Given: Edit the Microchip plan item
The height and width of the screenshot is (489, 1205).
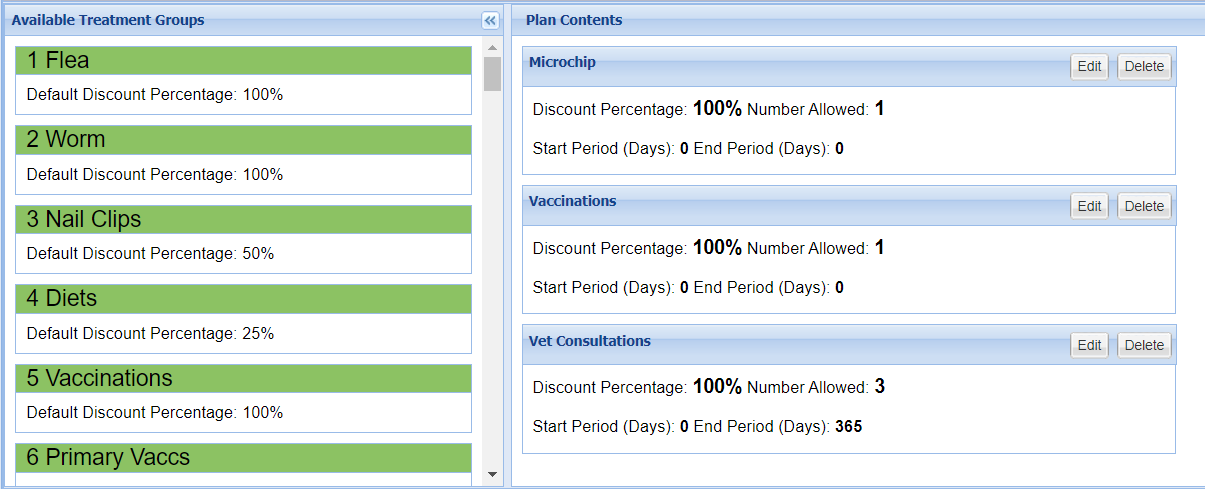Looking at the screenshot, I should pyautogui.click(x=1089, y=66).
